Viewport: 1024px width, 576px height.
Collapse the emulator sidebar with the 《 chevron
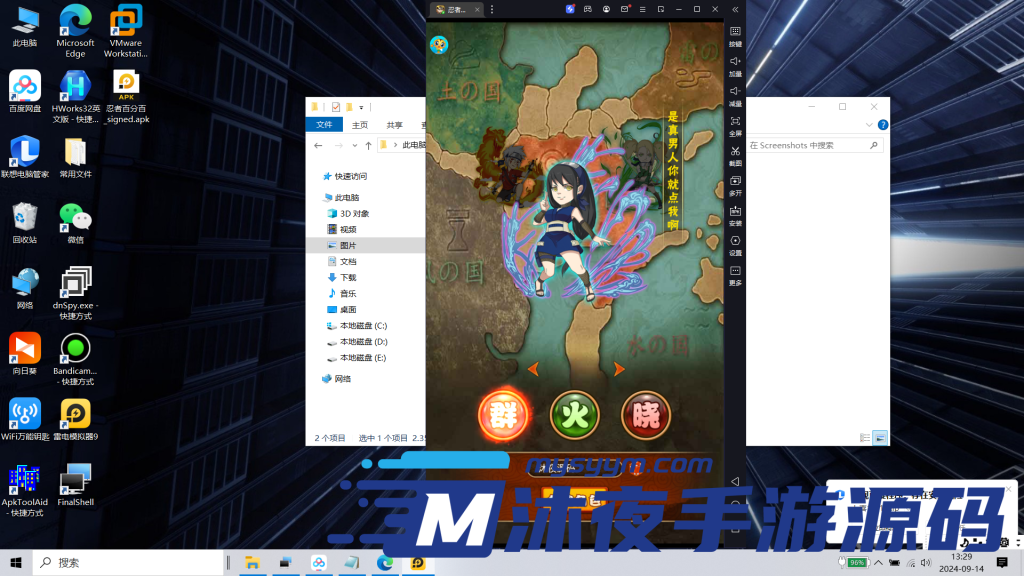pos(737,8)
